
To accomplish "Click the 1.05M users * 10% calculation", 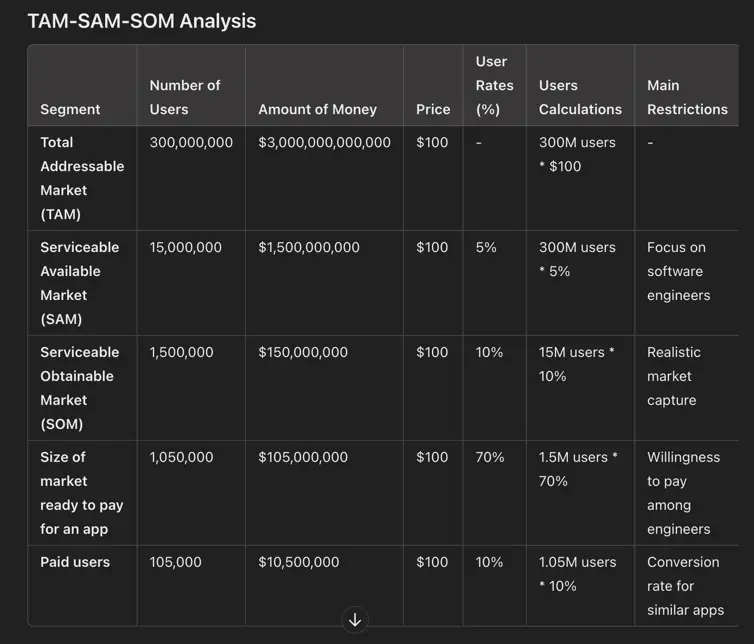I will [578, 574].
